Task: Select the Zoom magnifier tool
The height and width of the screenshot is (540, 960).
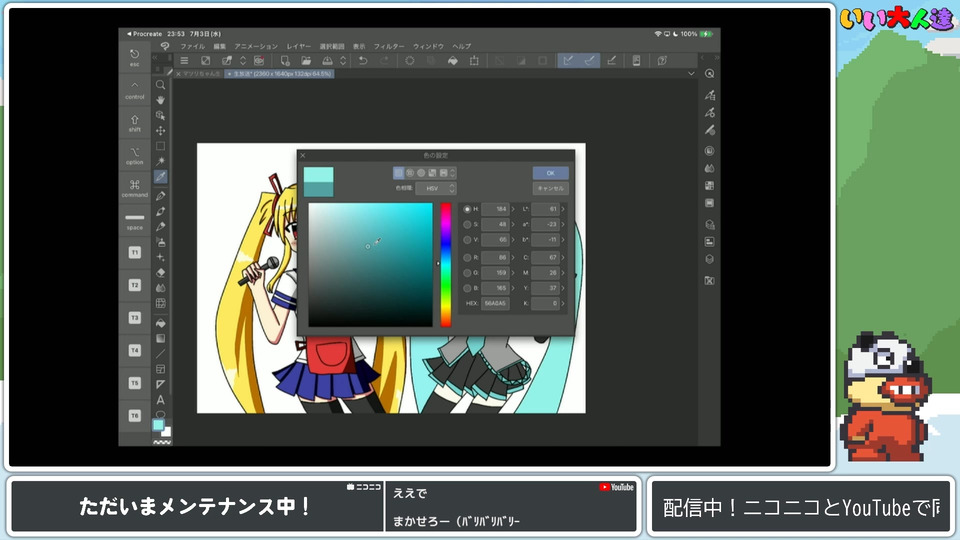Action: point(160,85)
